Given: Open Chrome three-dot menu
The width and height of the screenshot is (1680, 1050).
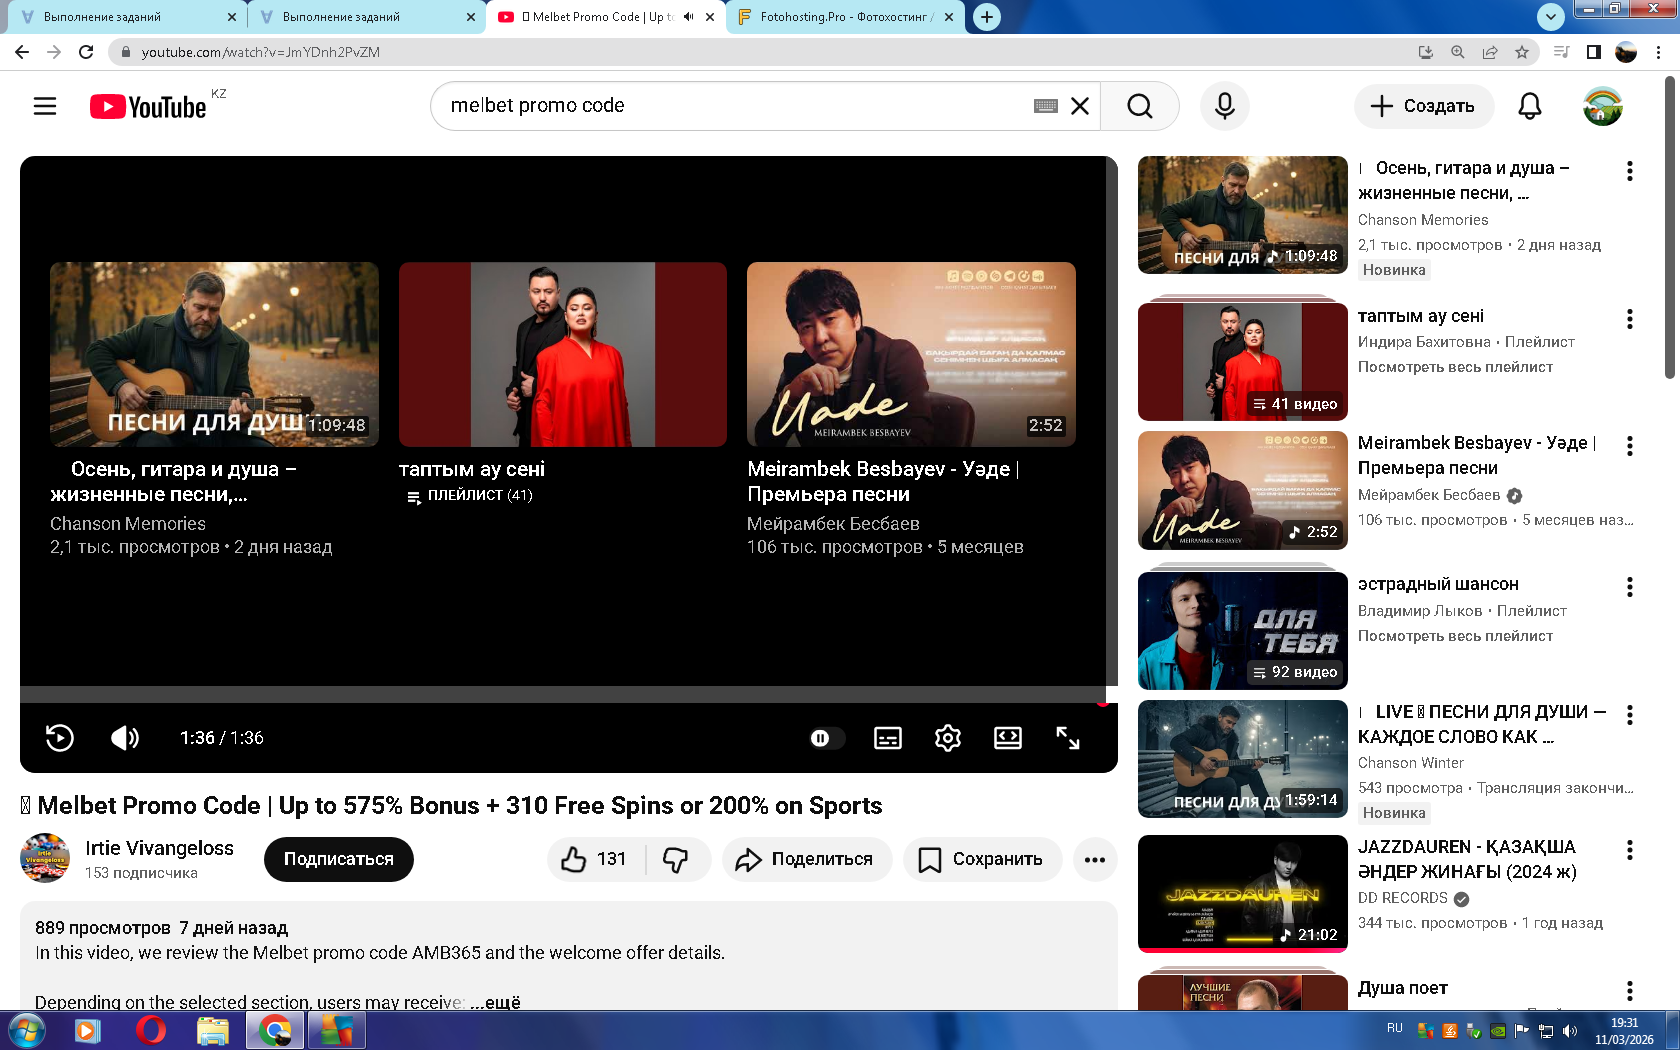Looking at the screenshot, I should [1659, 52].
